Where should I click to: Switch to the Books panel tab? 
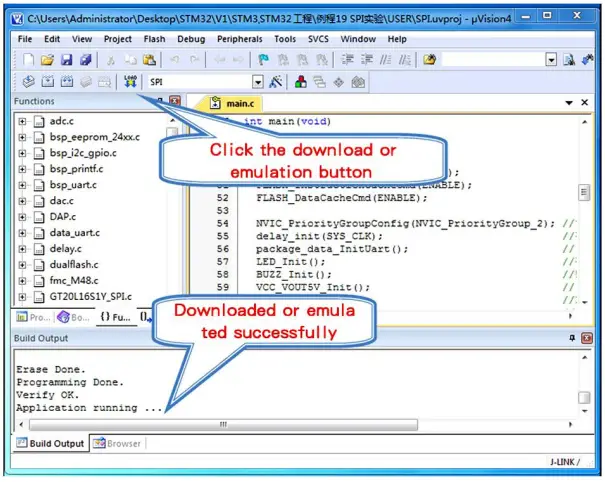(x=74, y=317)
